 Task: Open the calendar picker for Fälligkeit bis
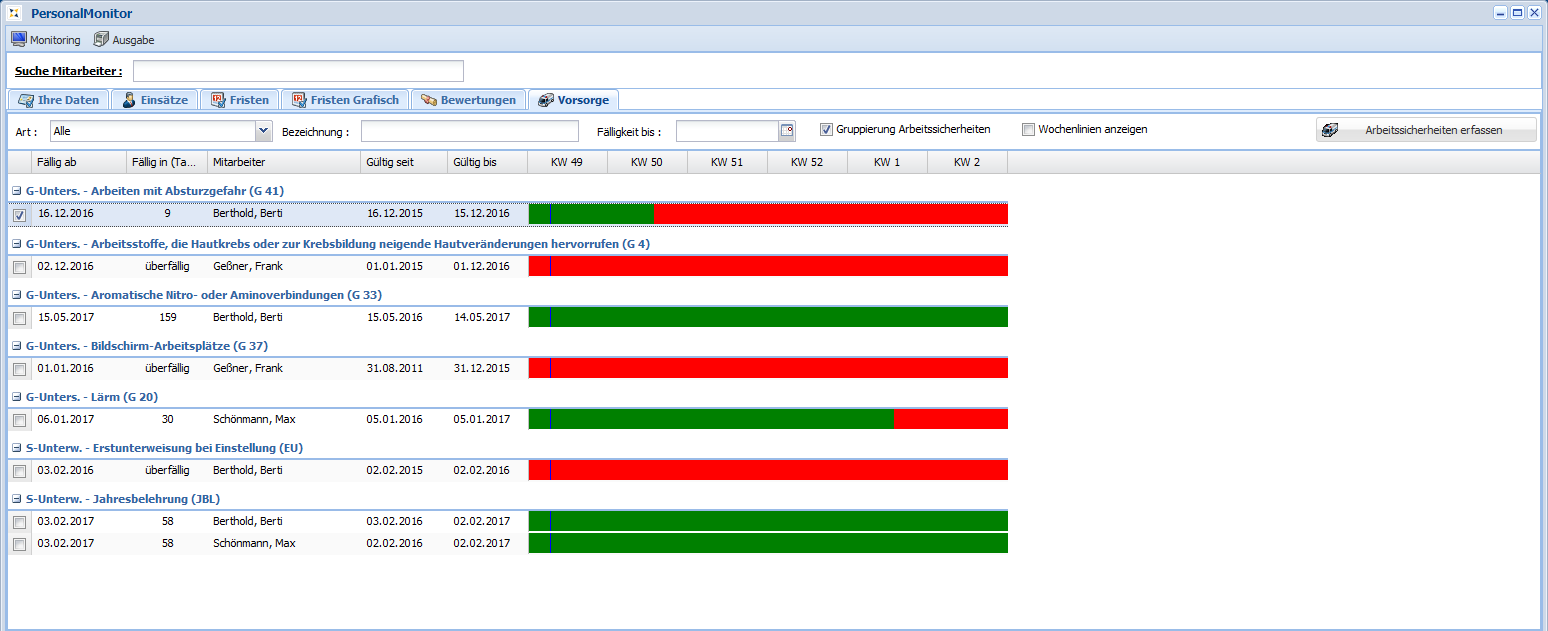(x=786, y=131)
